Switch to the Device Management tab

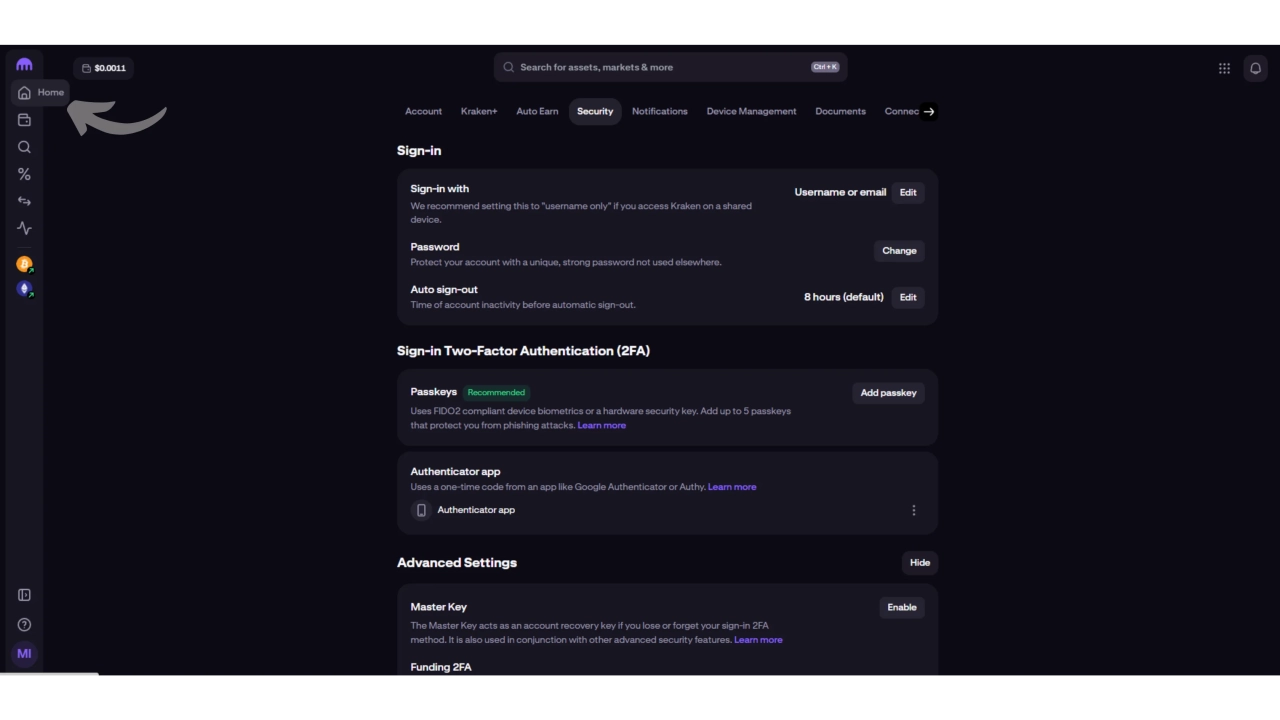[751, 111]
